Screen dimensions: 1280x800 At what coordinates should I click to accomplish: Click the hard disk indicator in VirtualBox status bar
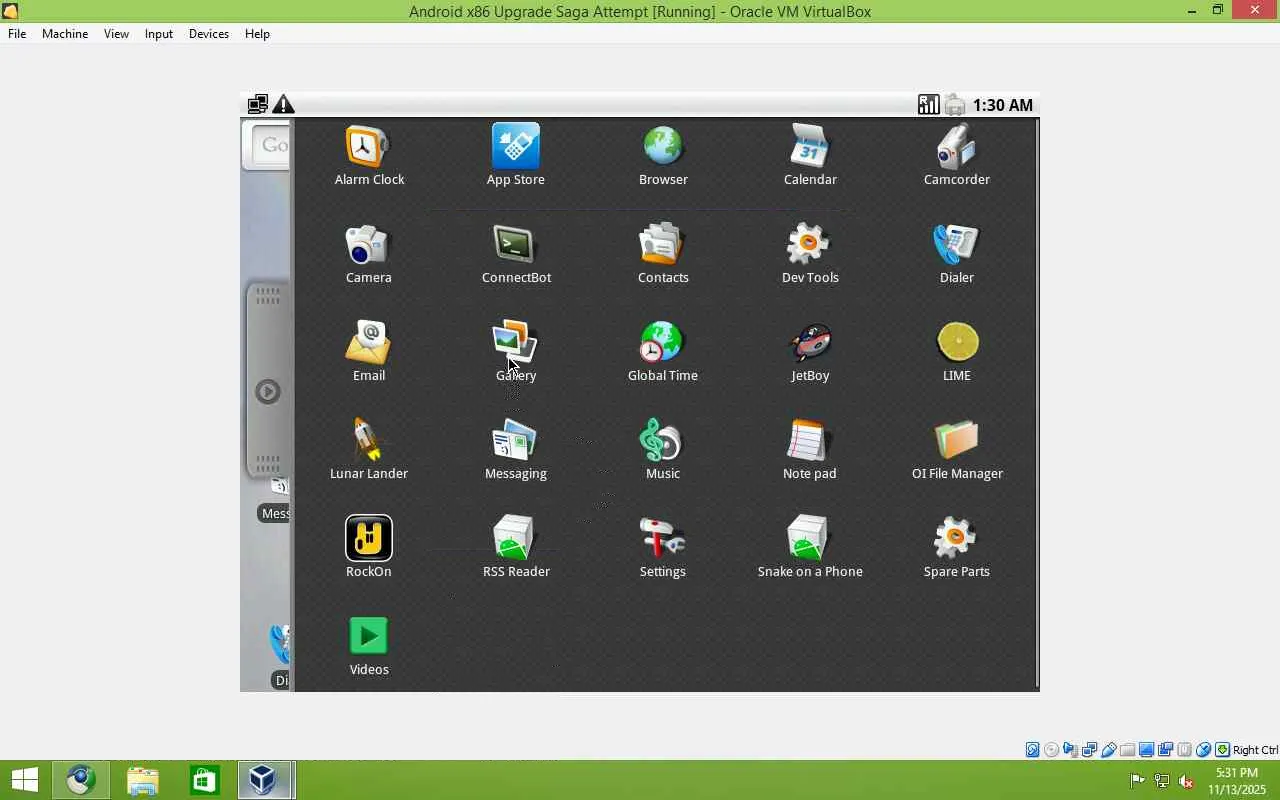(1032, 750)
